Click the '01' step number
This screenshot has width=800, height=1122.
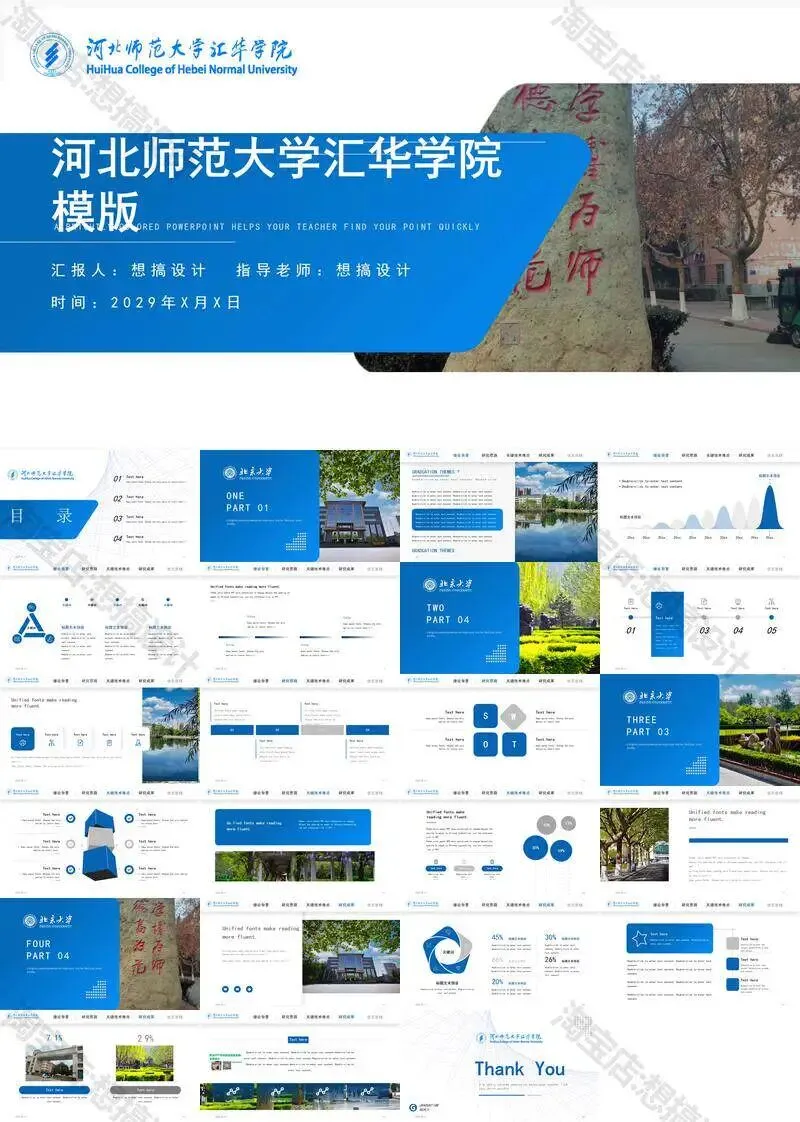coord(630,630)
